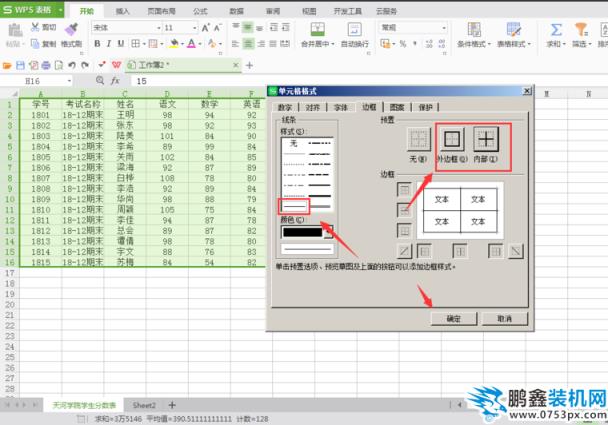Screen dimensions: 608x425
Task: Toggle horizontal center alignment in ribbon
Action: coord(248,44)
